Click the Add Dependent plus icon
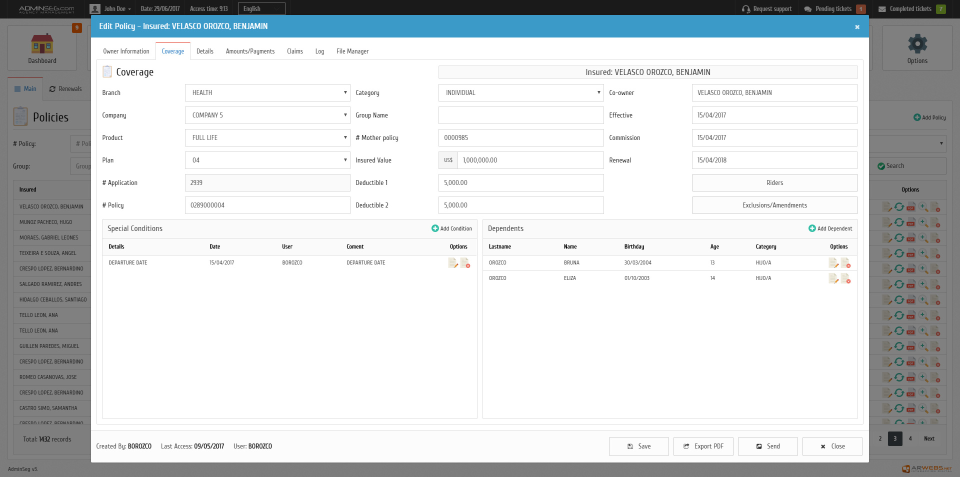Image resolution: width=960 pixels, height=477 pixels. (x=812, y=228)
